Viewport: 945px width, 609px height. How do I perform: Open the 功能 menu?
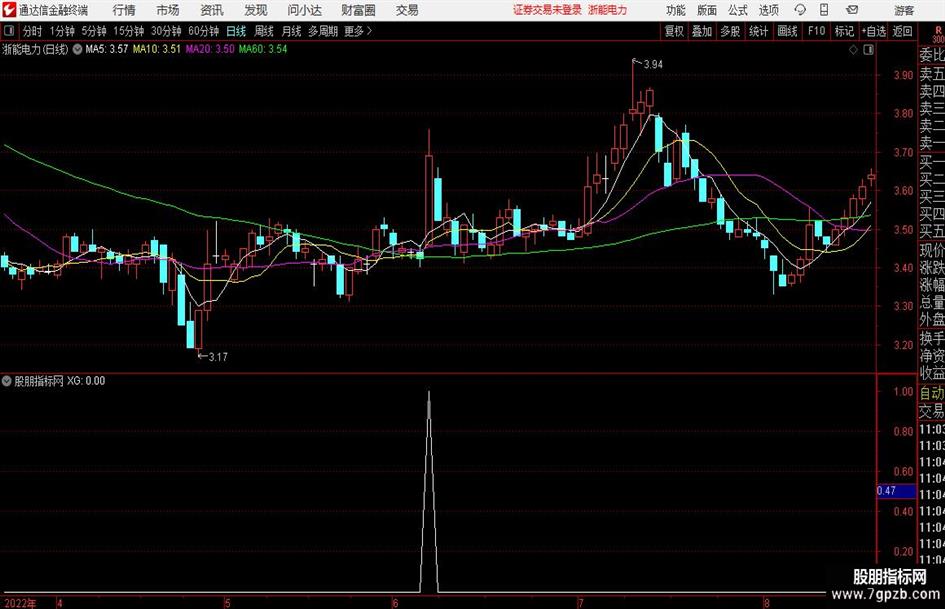676,10
